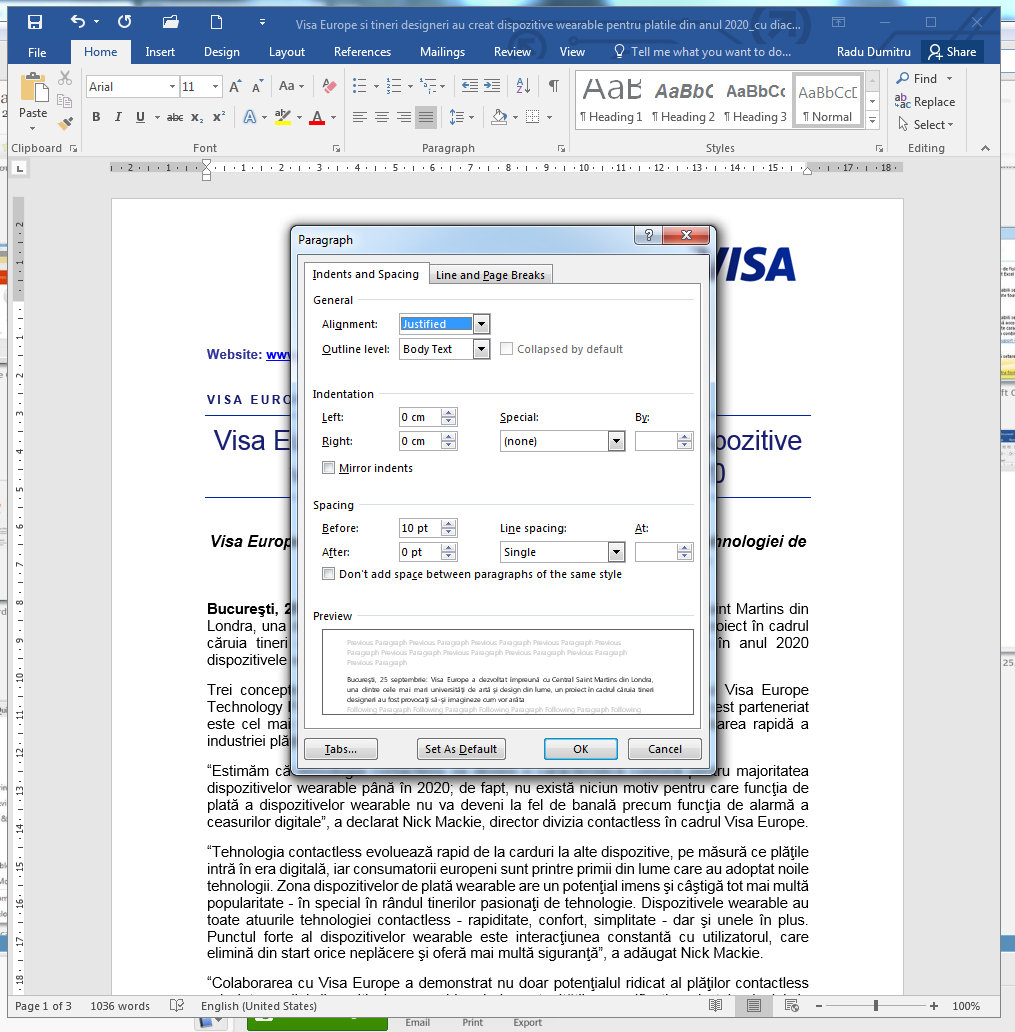
Task: Align text right in ribbon
Action: (x=404, y=117)
